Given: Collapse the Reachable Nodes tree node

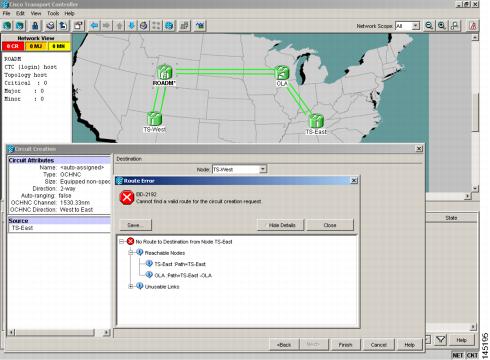Looking at the screenshot, I should coord(131,253).
